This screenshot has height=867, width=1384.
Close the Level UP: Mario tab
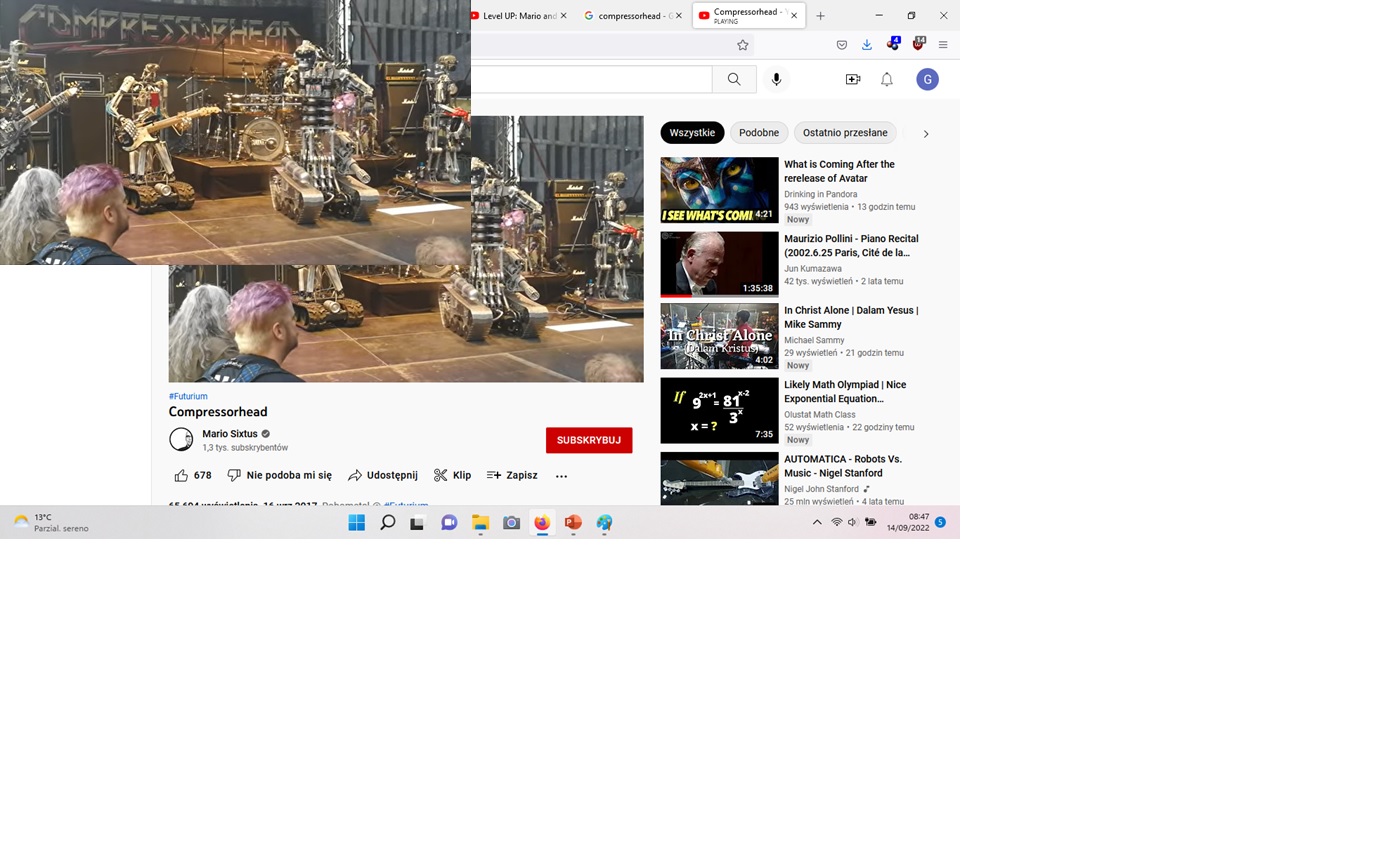point(563,16)
